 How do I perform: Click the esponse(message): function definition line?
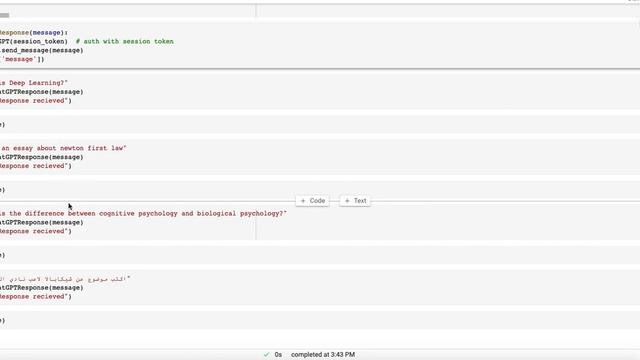coord(34,32)
